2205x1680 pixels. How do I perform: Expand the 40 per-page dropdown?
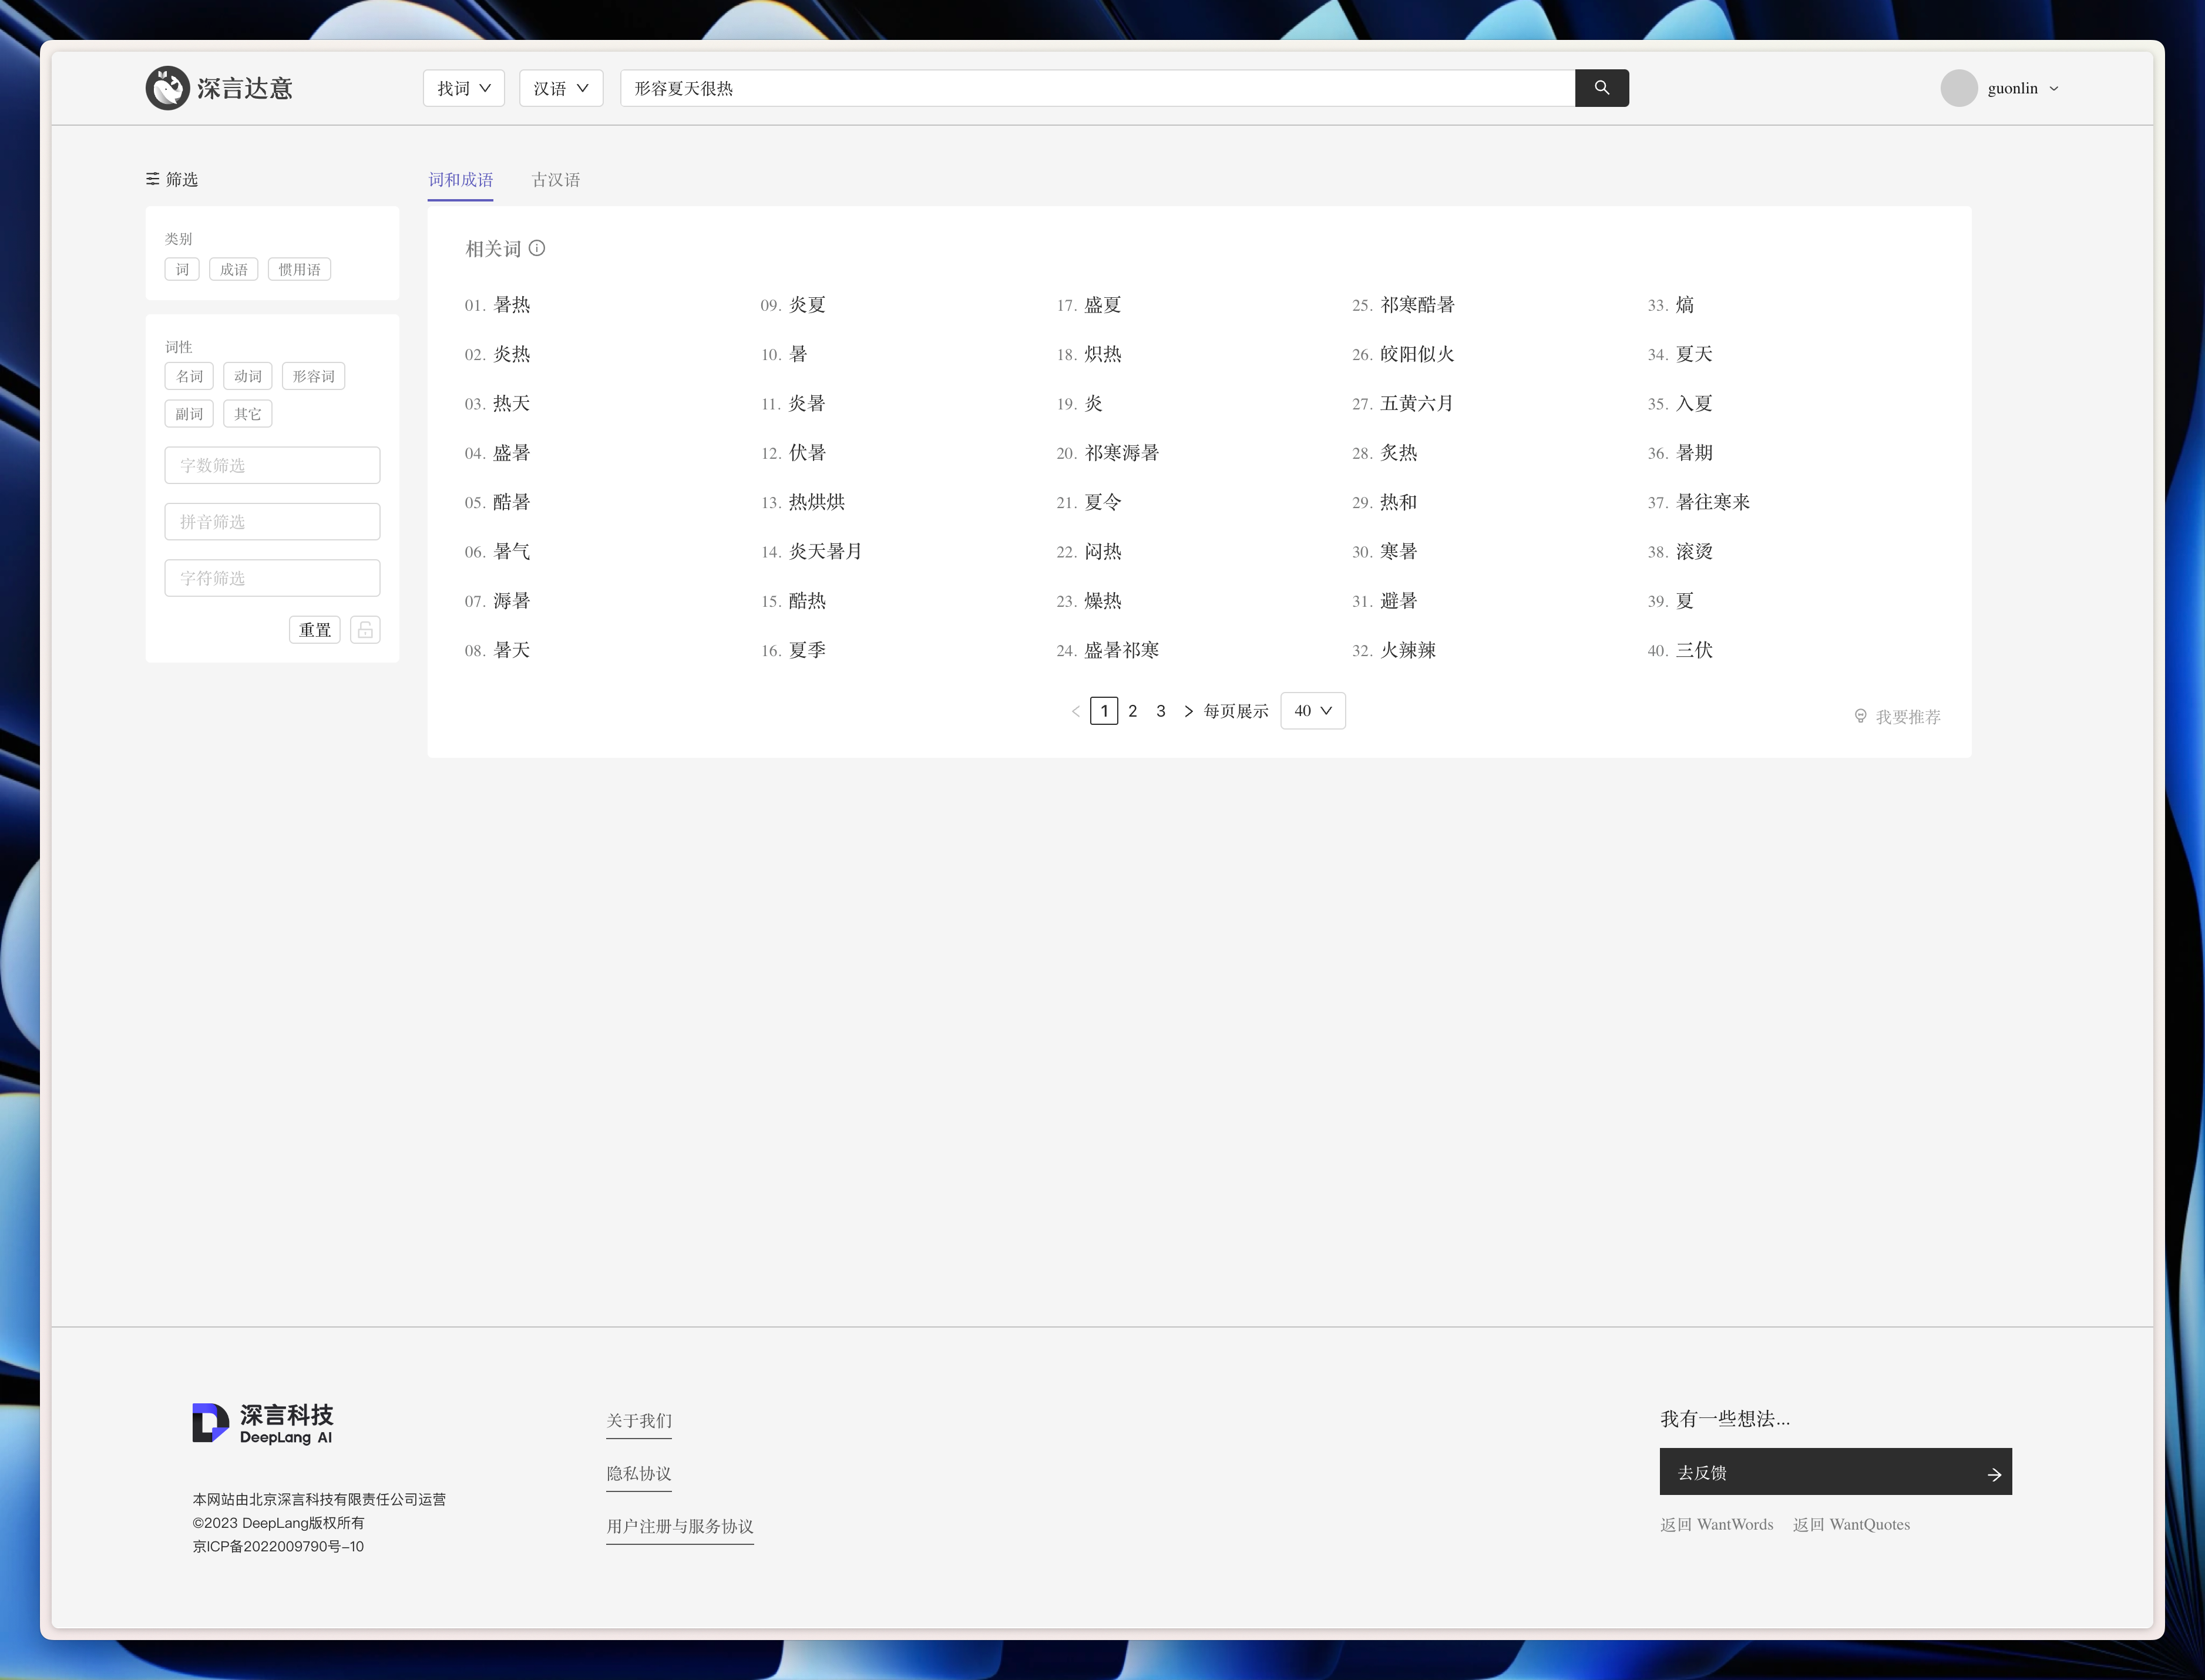[x=1312, y=711]
